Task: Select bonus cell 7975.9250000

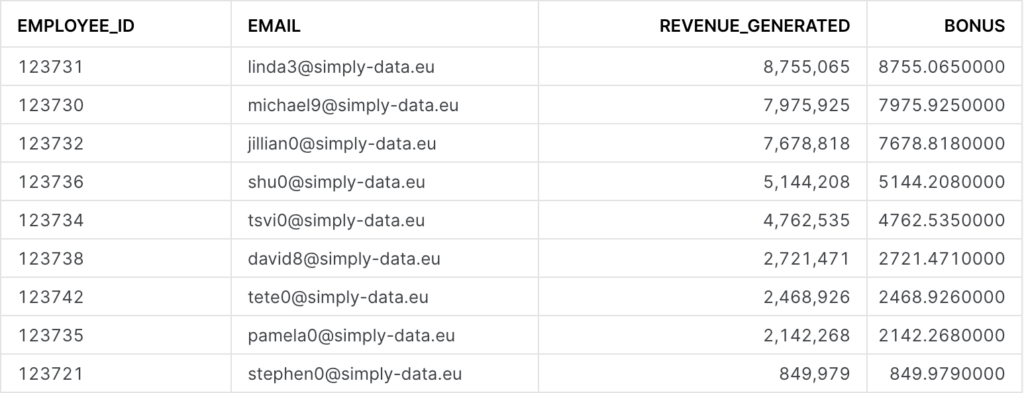Action: coord(945,105)
